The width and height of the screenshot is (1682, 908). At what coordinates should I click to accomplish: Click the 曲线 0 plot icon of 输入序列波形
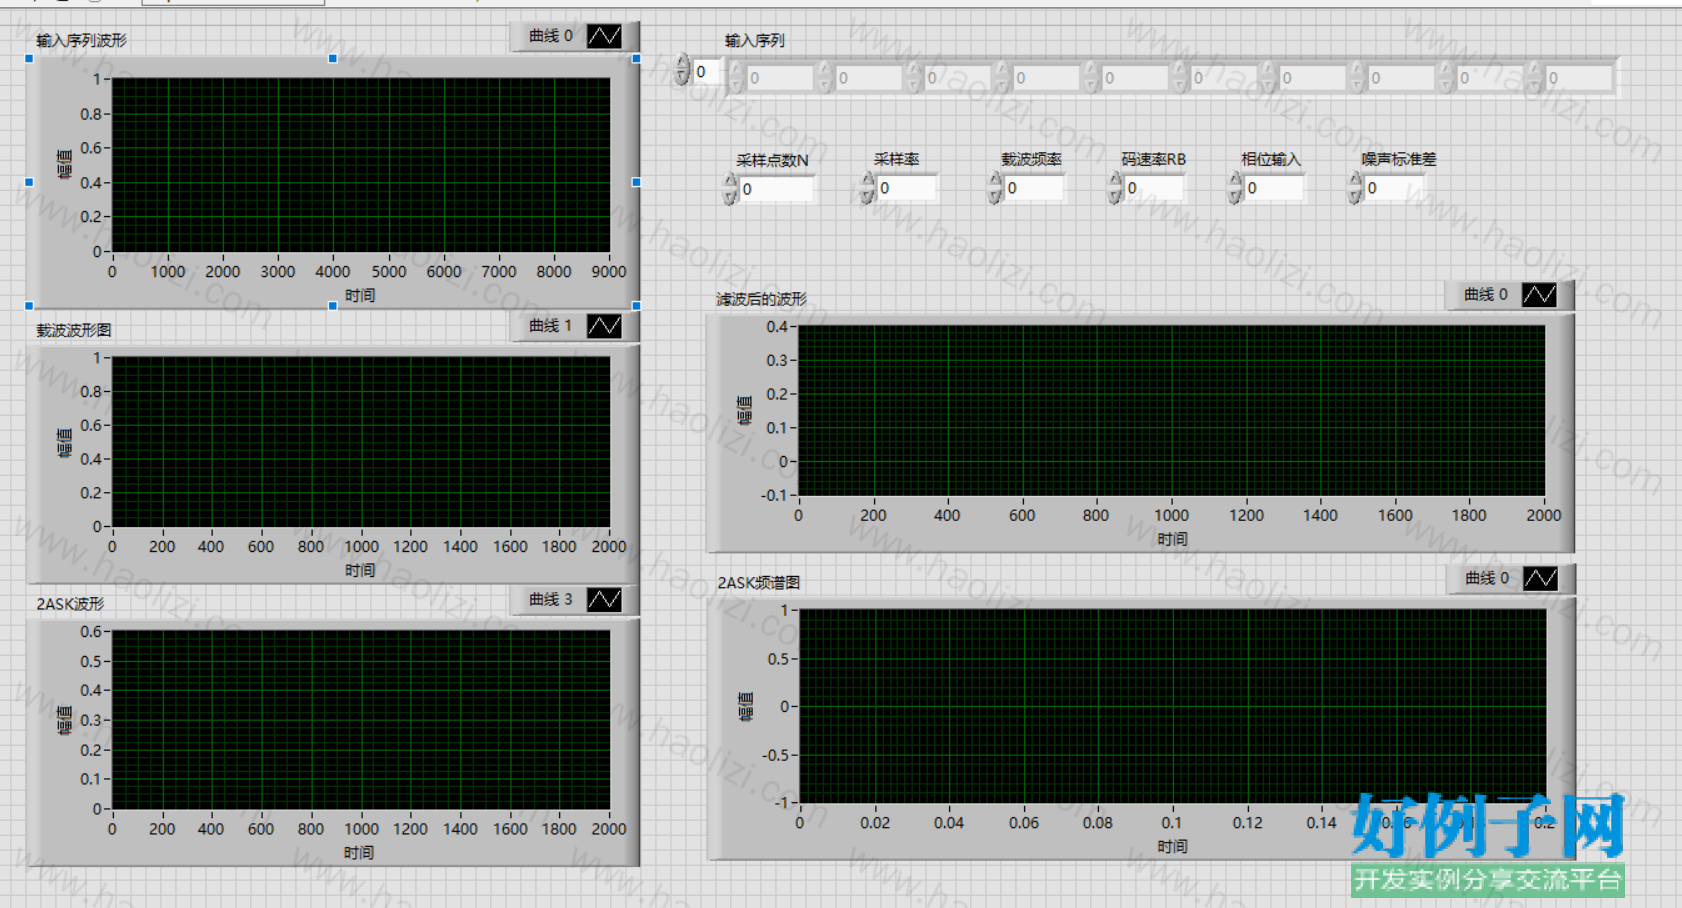pos(604,36)
